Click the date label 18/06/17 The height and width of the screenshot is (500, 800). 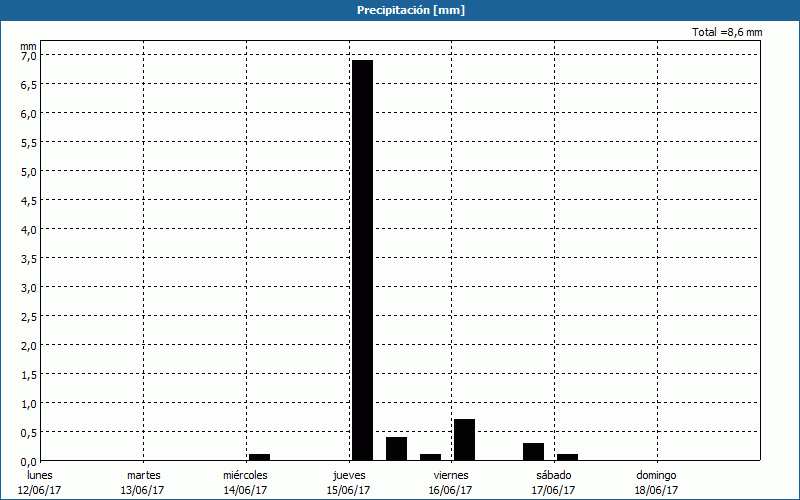(x=657, y=490)
